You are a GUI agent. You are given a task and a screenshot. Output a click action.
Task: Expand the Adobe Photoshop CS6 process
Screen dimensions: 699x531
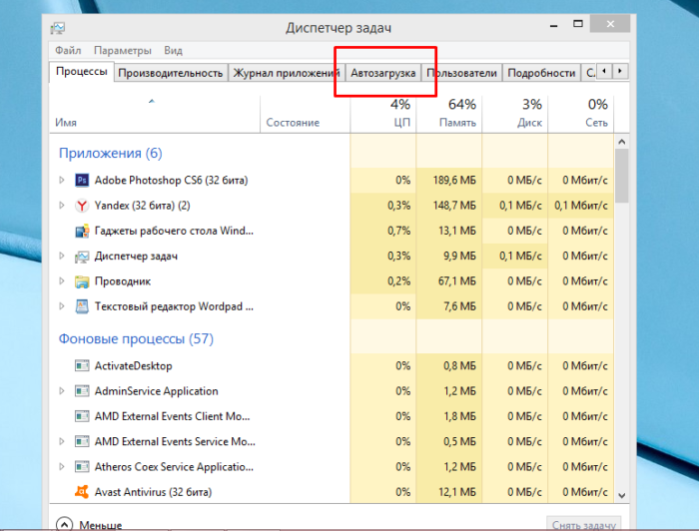tap(62, 180)
